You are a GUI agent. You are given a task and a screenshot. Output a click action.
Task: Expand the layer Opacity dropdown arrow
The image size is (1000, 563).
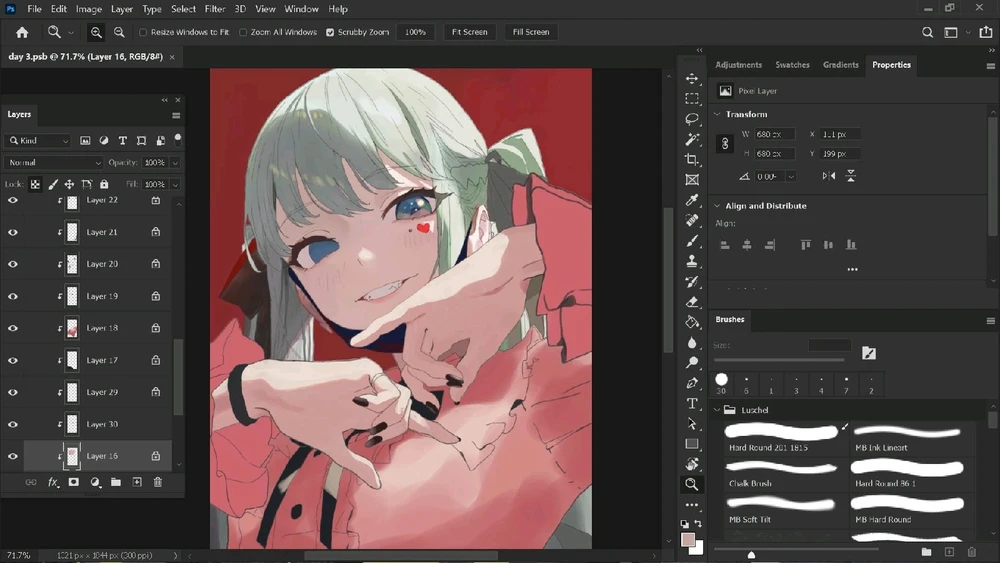[175, 162]
